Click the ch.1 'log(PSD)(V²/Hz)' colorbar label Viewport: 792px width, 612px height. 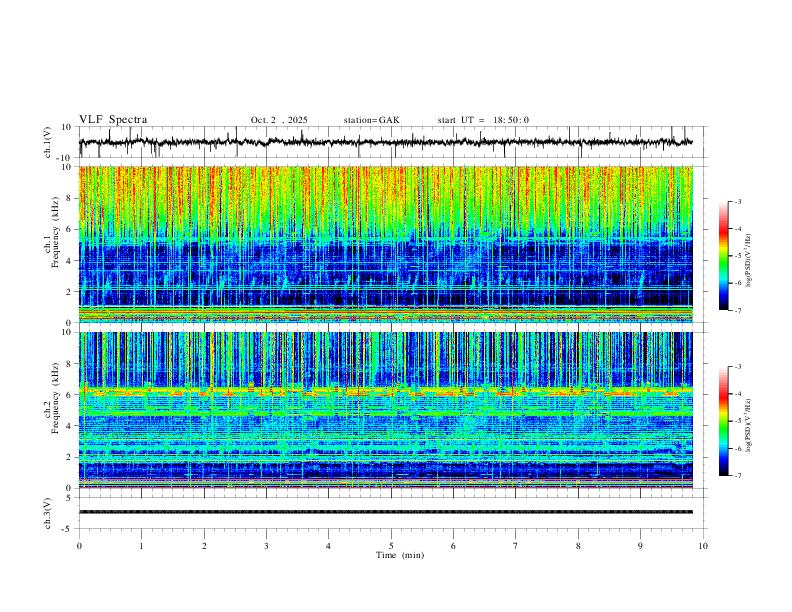pos(749,261)
